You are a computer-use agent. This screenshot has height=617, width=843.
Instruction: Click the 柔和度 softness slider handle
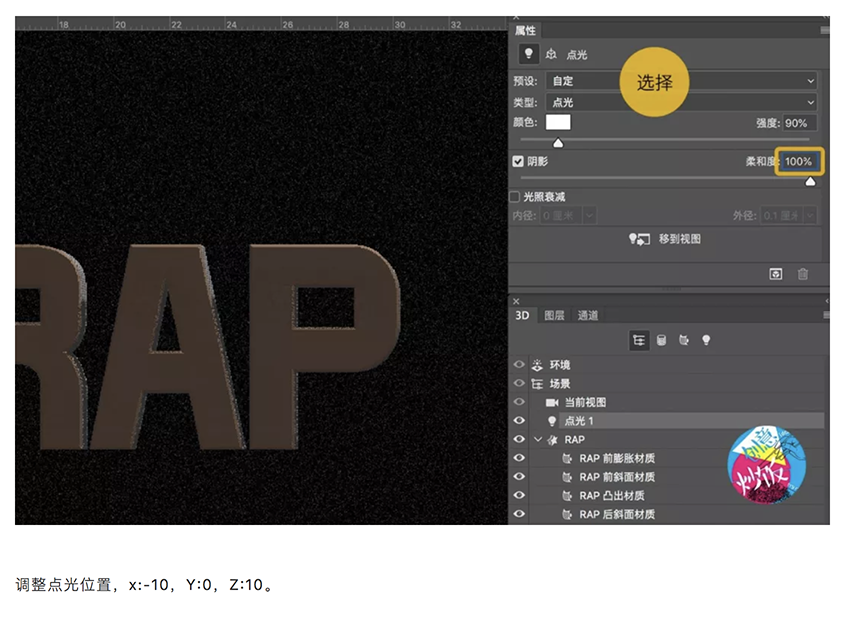tap(810, 182)
